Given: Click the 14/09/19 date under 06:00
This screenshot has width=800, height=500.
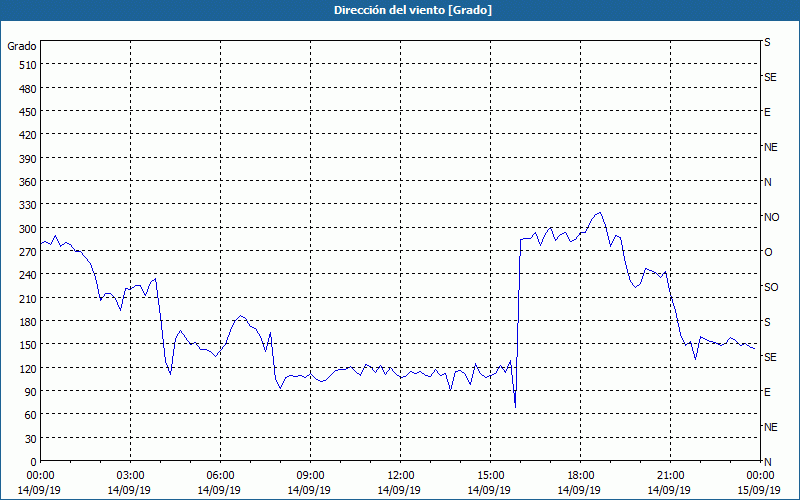Looking at the screenshot, I should click(219, 490).
